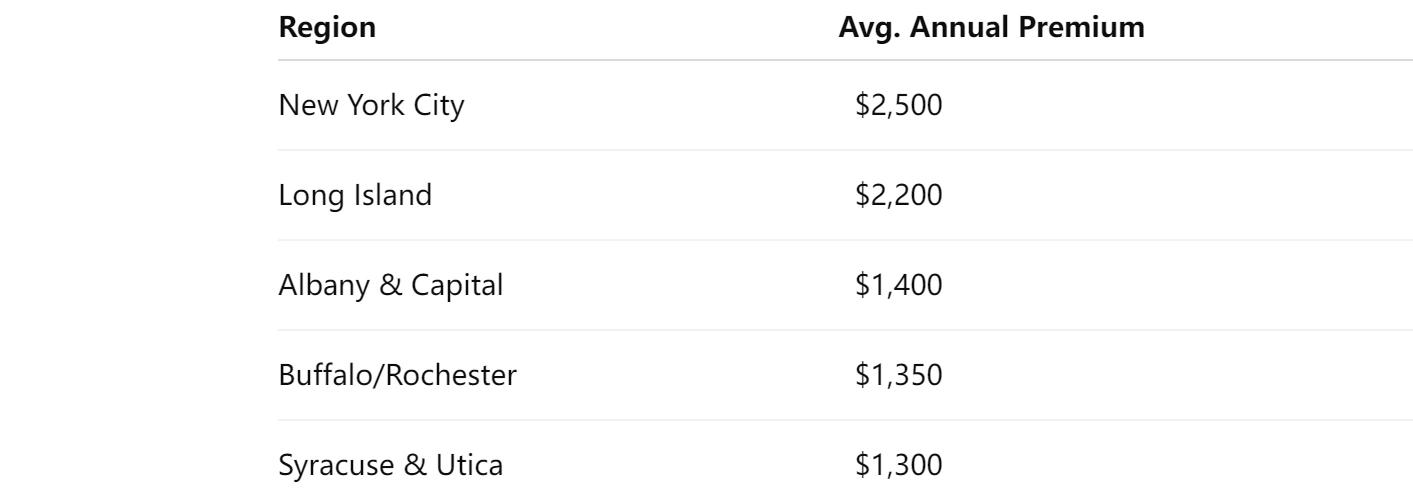1413x501 pixels.
Task: Select the $1,300 premium value
Action: [x=899, y=465]
